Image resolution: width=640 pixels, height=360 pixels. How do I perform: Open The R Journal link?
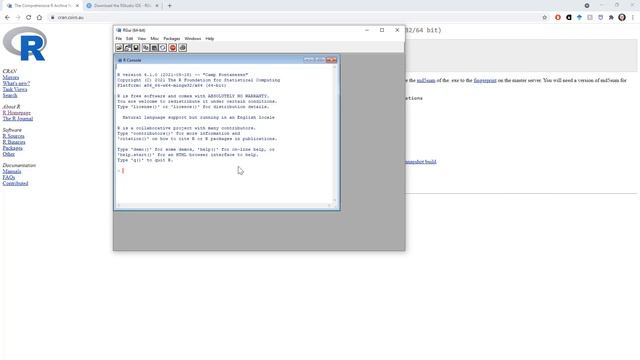click(18, 118)
